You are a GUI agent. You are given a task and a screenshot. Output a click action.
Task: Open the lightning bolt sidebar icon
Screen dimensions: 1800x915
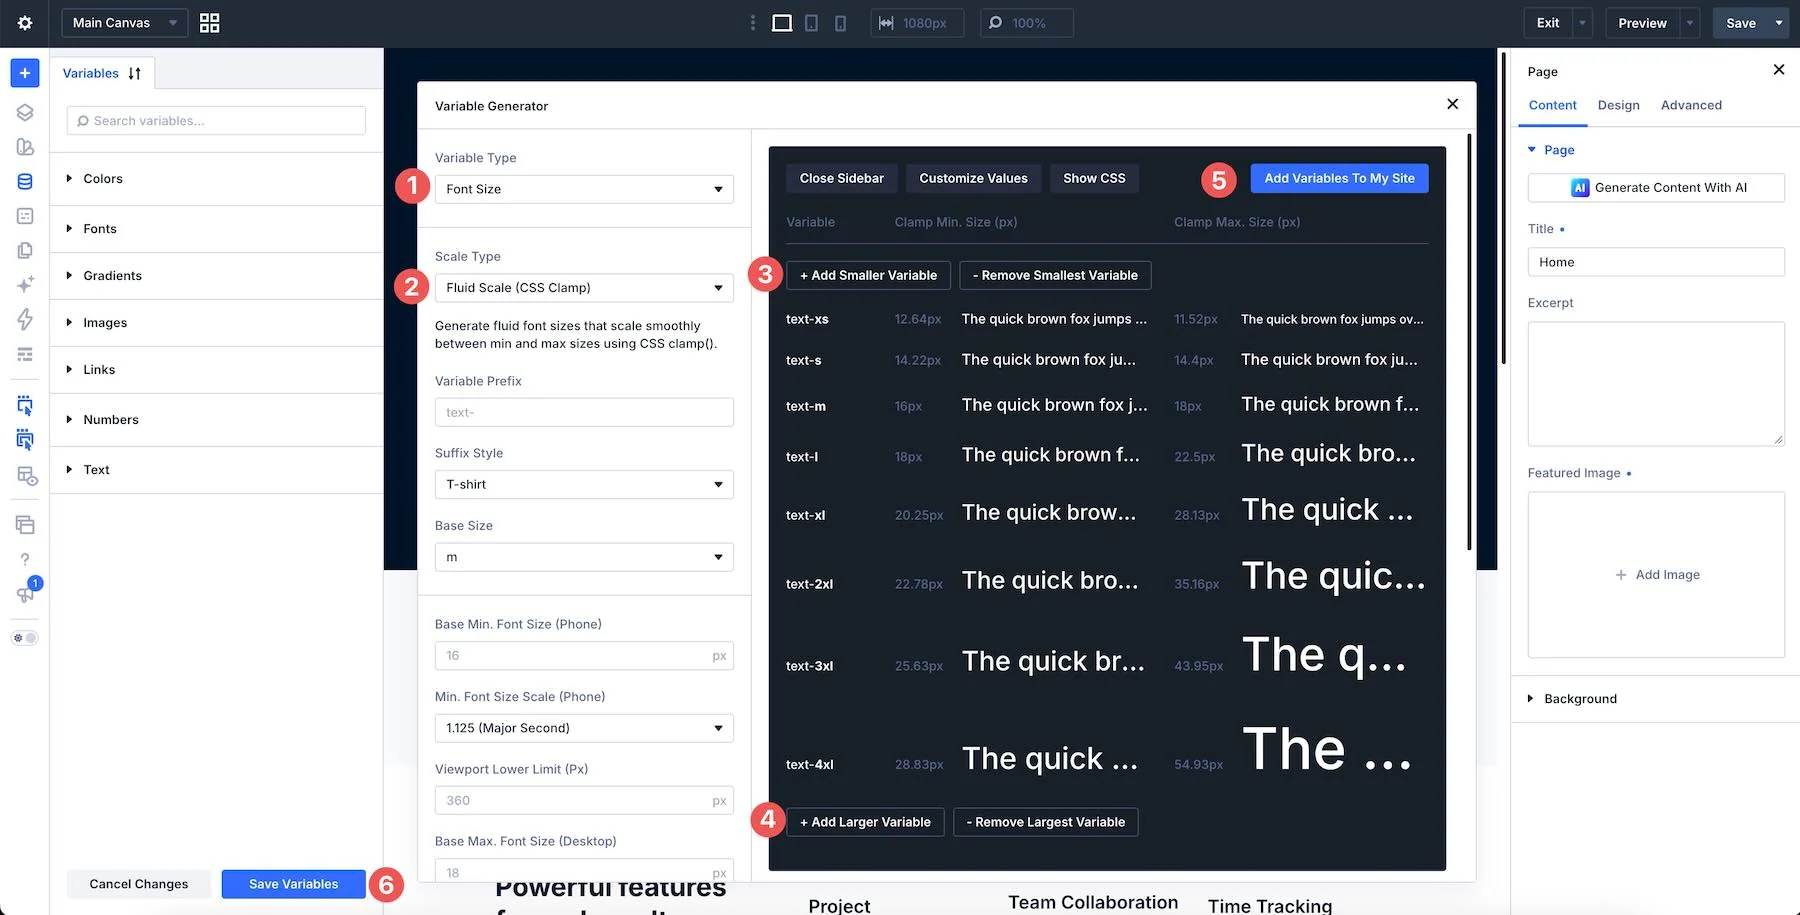(x=25, y=319)
